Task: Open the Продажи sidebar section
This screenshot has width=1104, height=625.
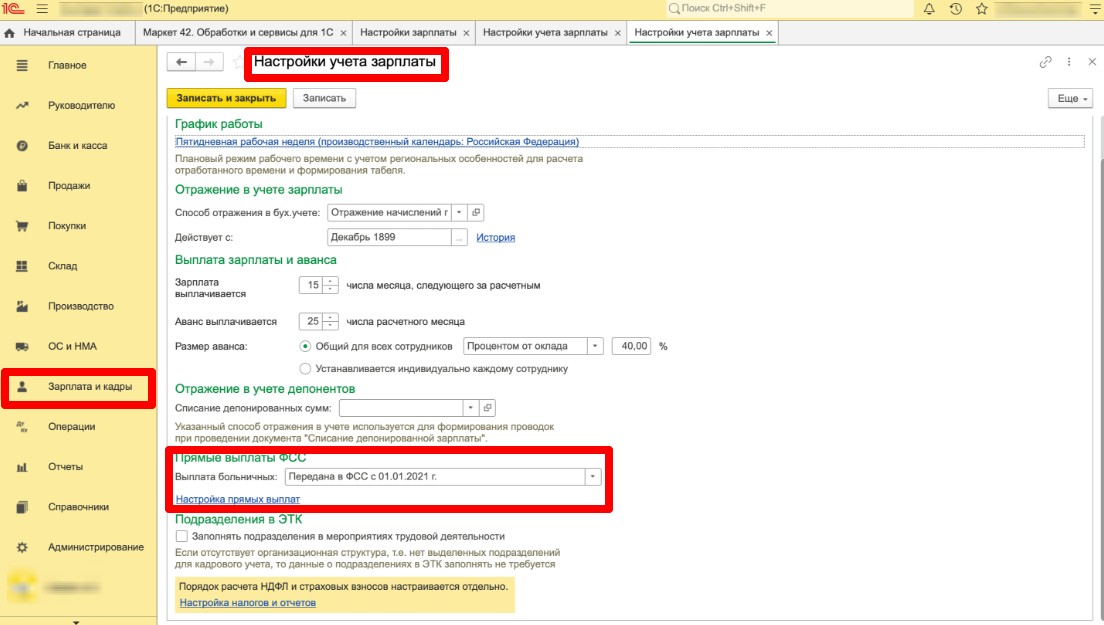Action: [68, 186]
